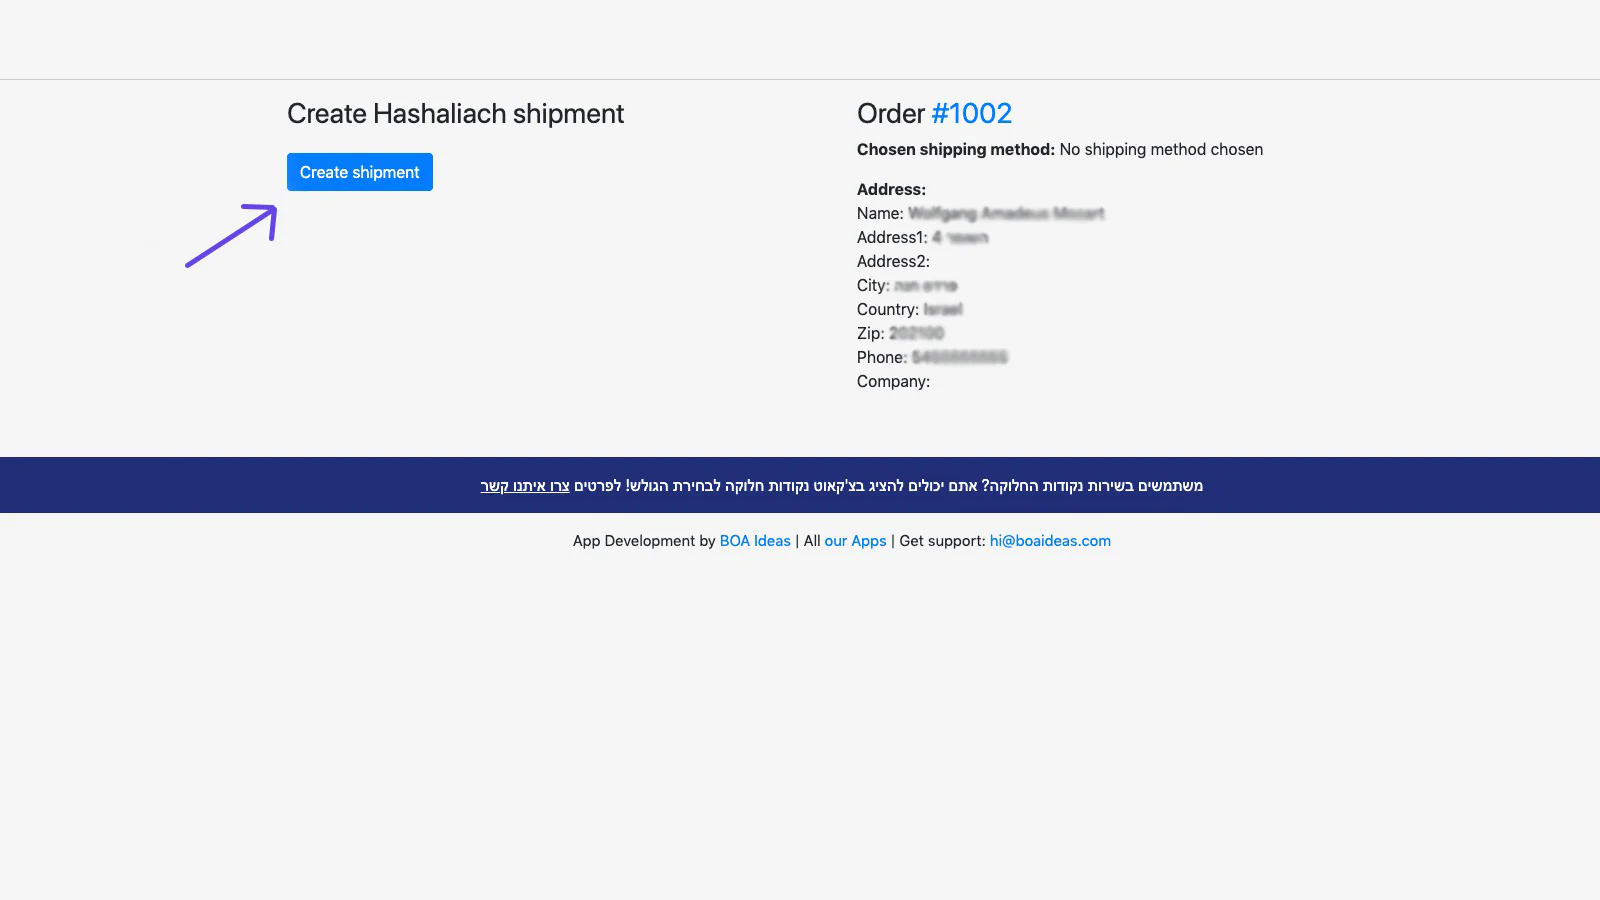Viewport: 1600px width, 900px height.
Task: Click the blurred Address1 value
Action: 960,238
